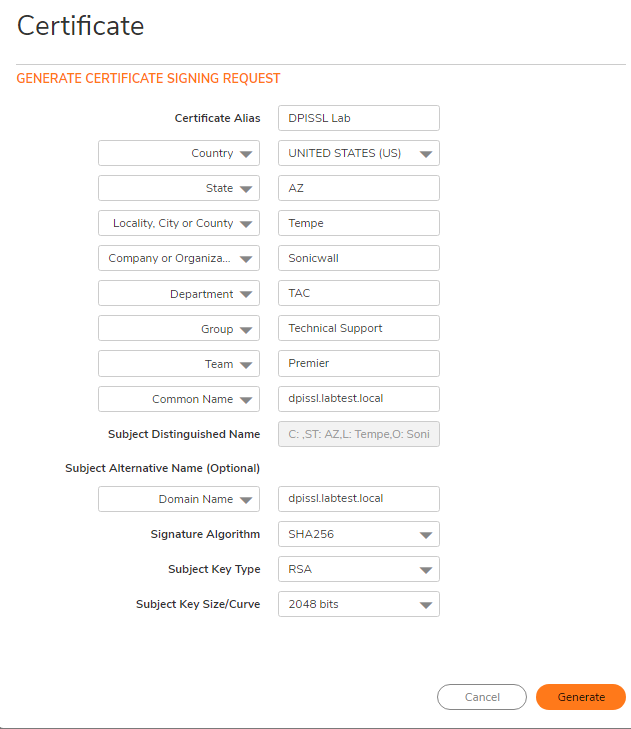Open the Group field type dropdown

(x=179, y=329)
